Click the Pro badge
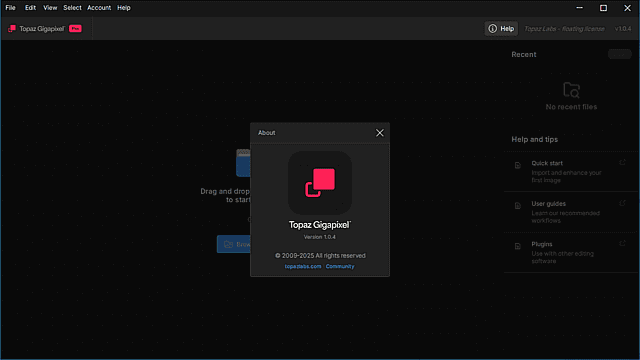 tap(75, 29)
